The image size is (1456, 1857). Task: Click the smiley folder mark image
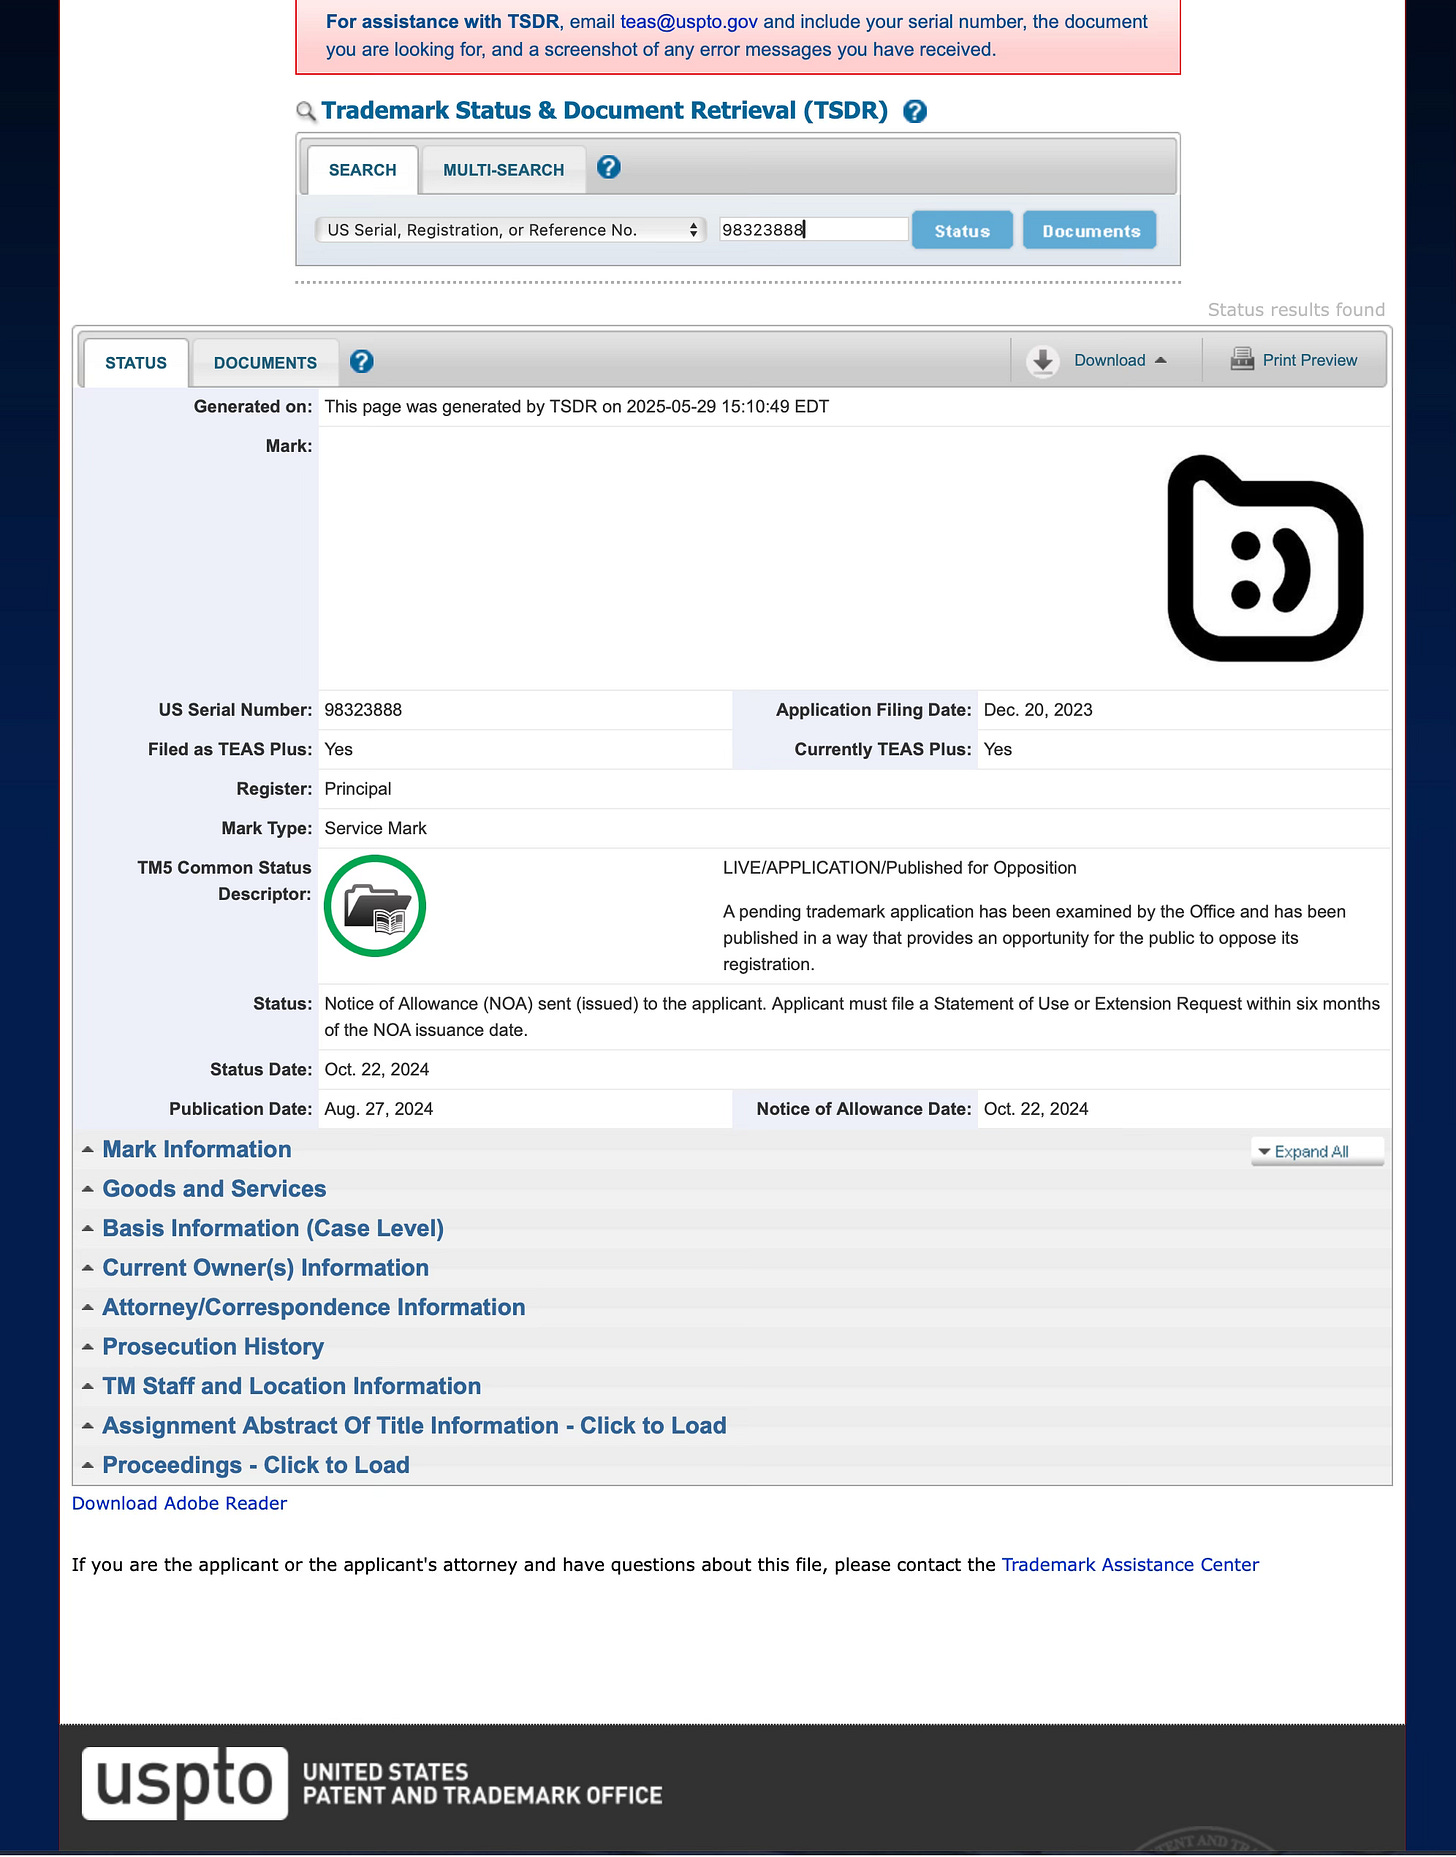pos(1265,558)
